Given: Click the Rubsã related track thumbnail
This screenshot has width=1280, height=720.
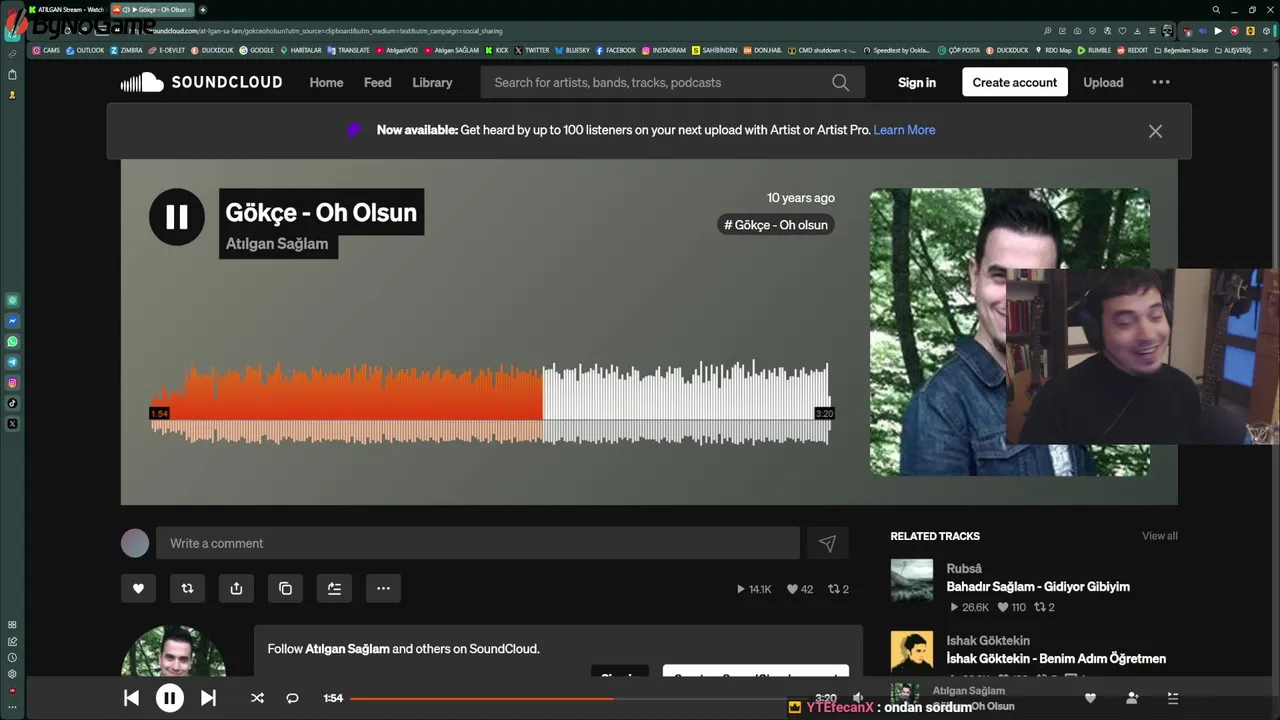Looking at the screenshot, I should pos(912,580).
